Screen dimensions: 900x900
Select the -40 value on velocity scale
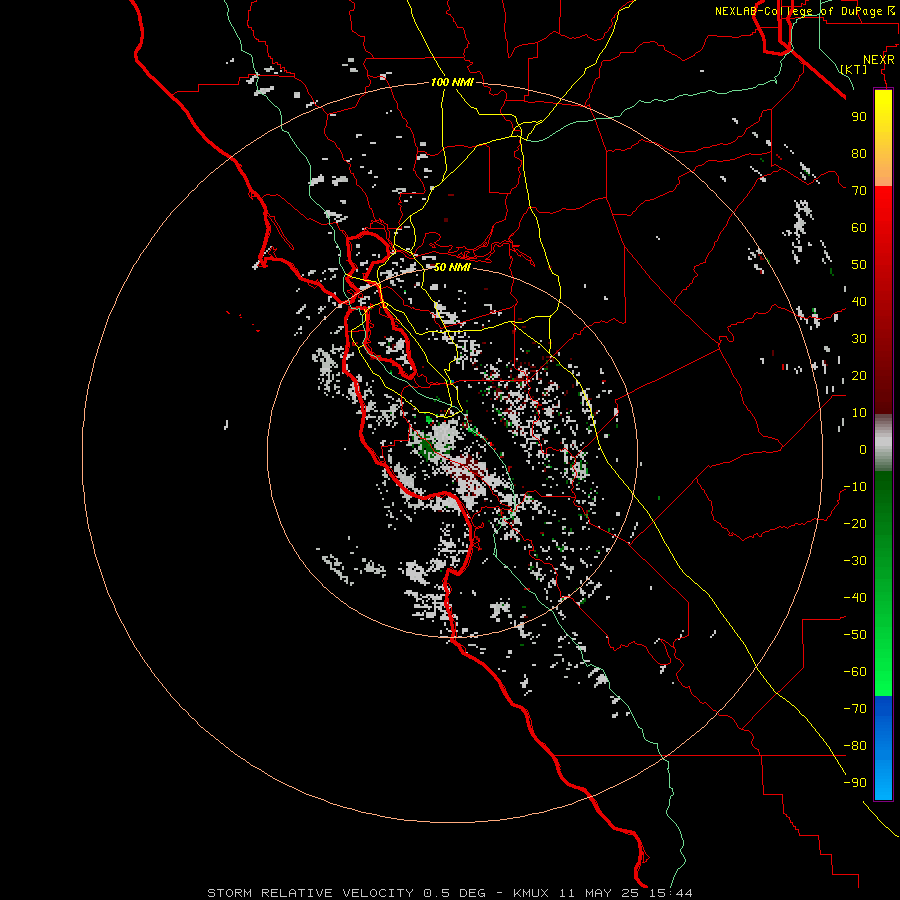855,598
